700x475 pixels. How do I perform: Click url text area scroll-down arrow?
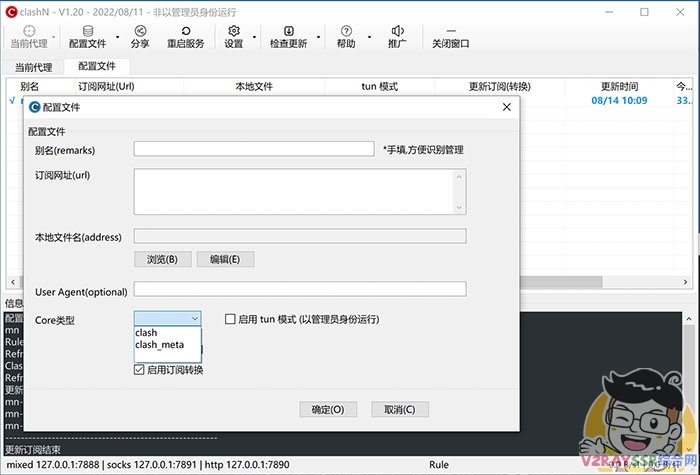(459, 208)
